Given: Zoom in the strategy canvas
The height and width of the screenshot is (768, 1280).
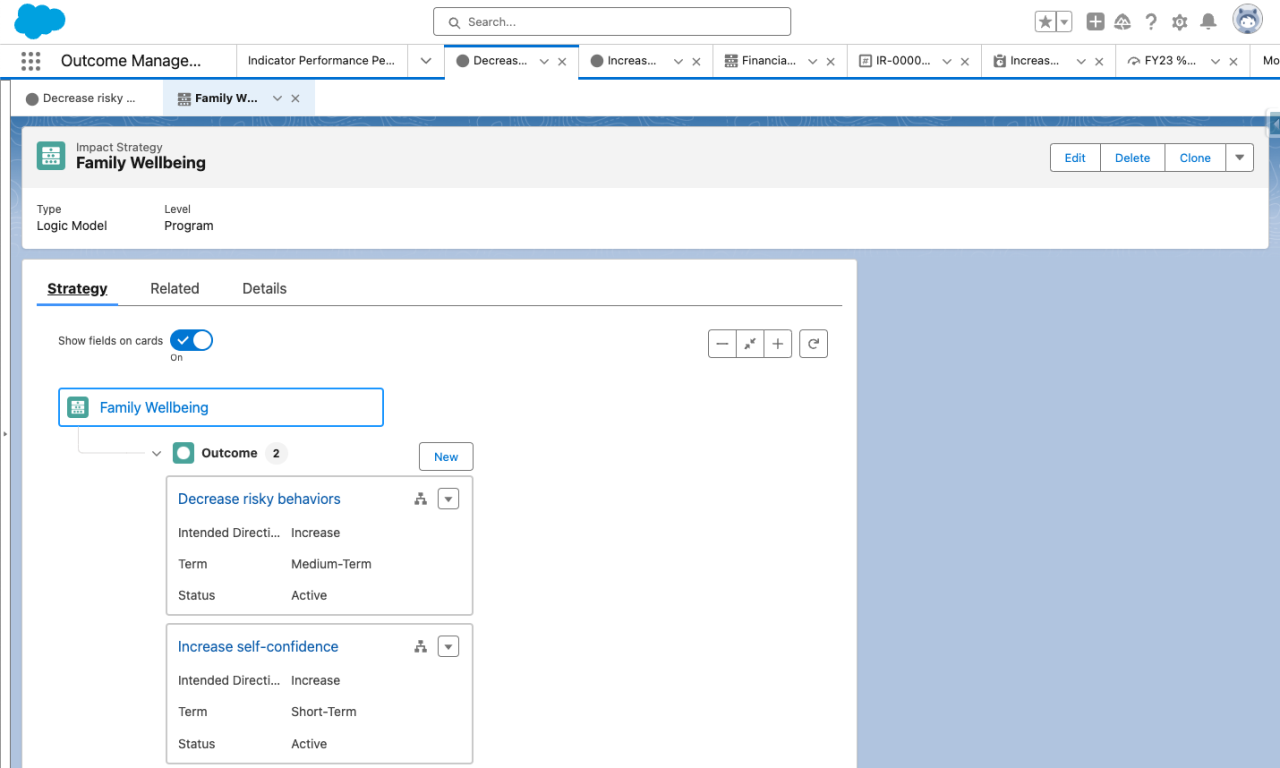Looking at the screenshot, I should point(778,344).
